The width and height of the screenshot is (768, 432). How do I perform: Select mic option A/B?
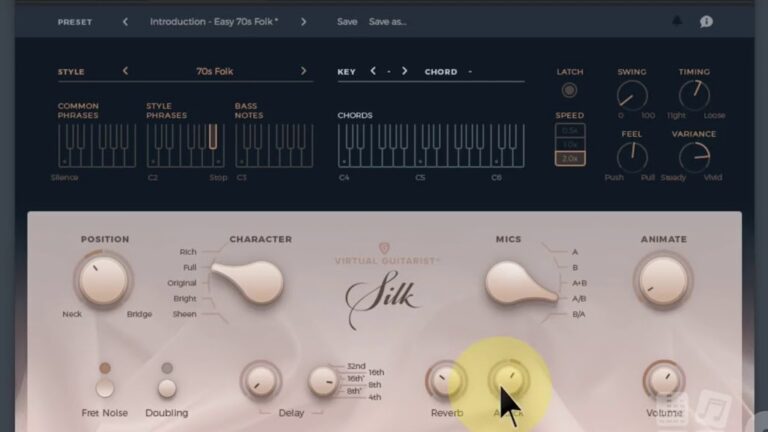[579, 299]
